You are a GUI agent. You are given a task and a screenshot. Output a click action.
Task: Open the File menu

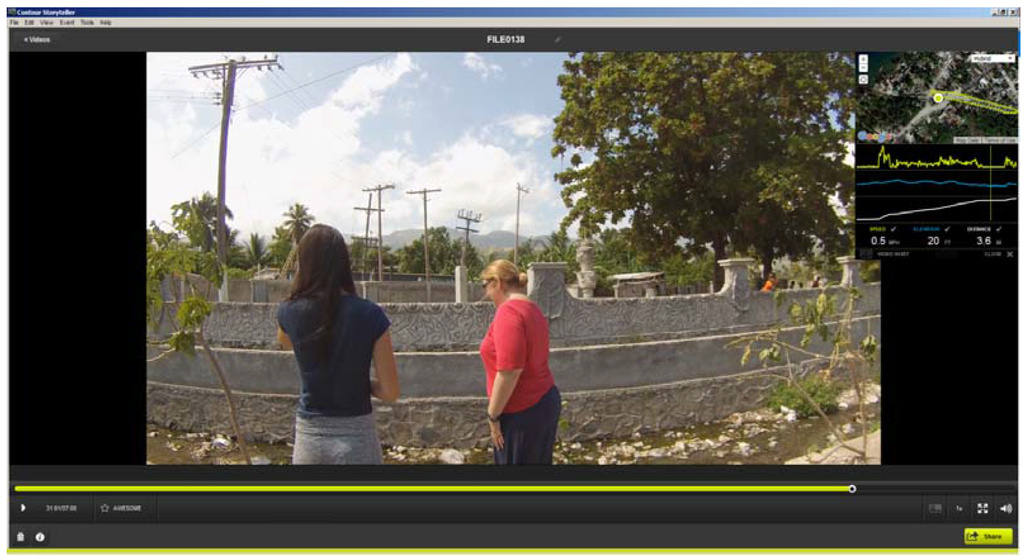pyautogui.click(x=14, y=22)
